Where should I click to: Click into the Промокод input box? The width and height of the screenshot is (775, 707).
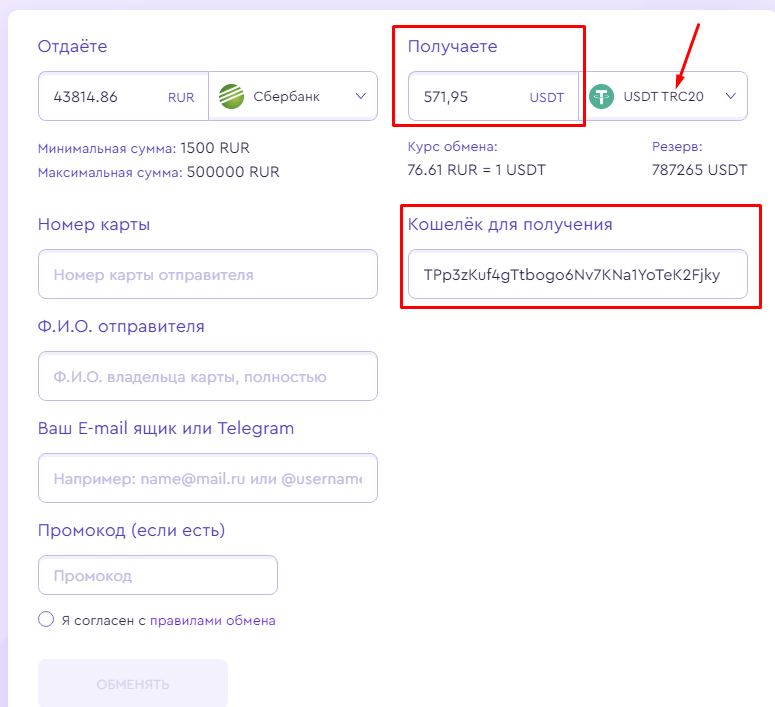157,575
